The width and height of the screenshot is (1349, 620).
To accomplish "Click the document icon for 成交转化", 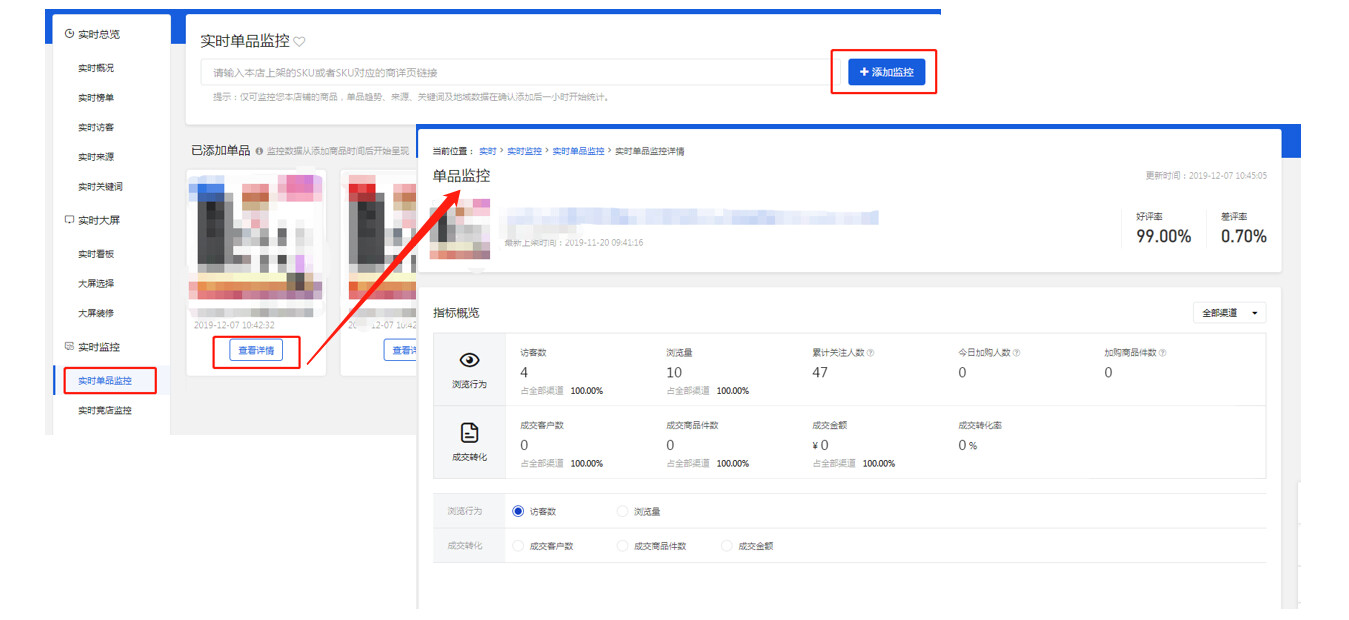I will (x=469, y=433).
